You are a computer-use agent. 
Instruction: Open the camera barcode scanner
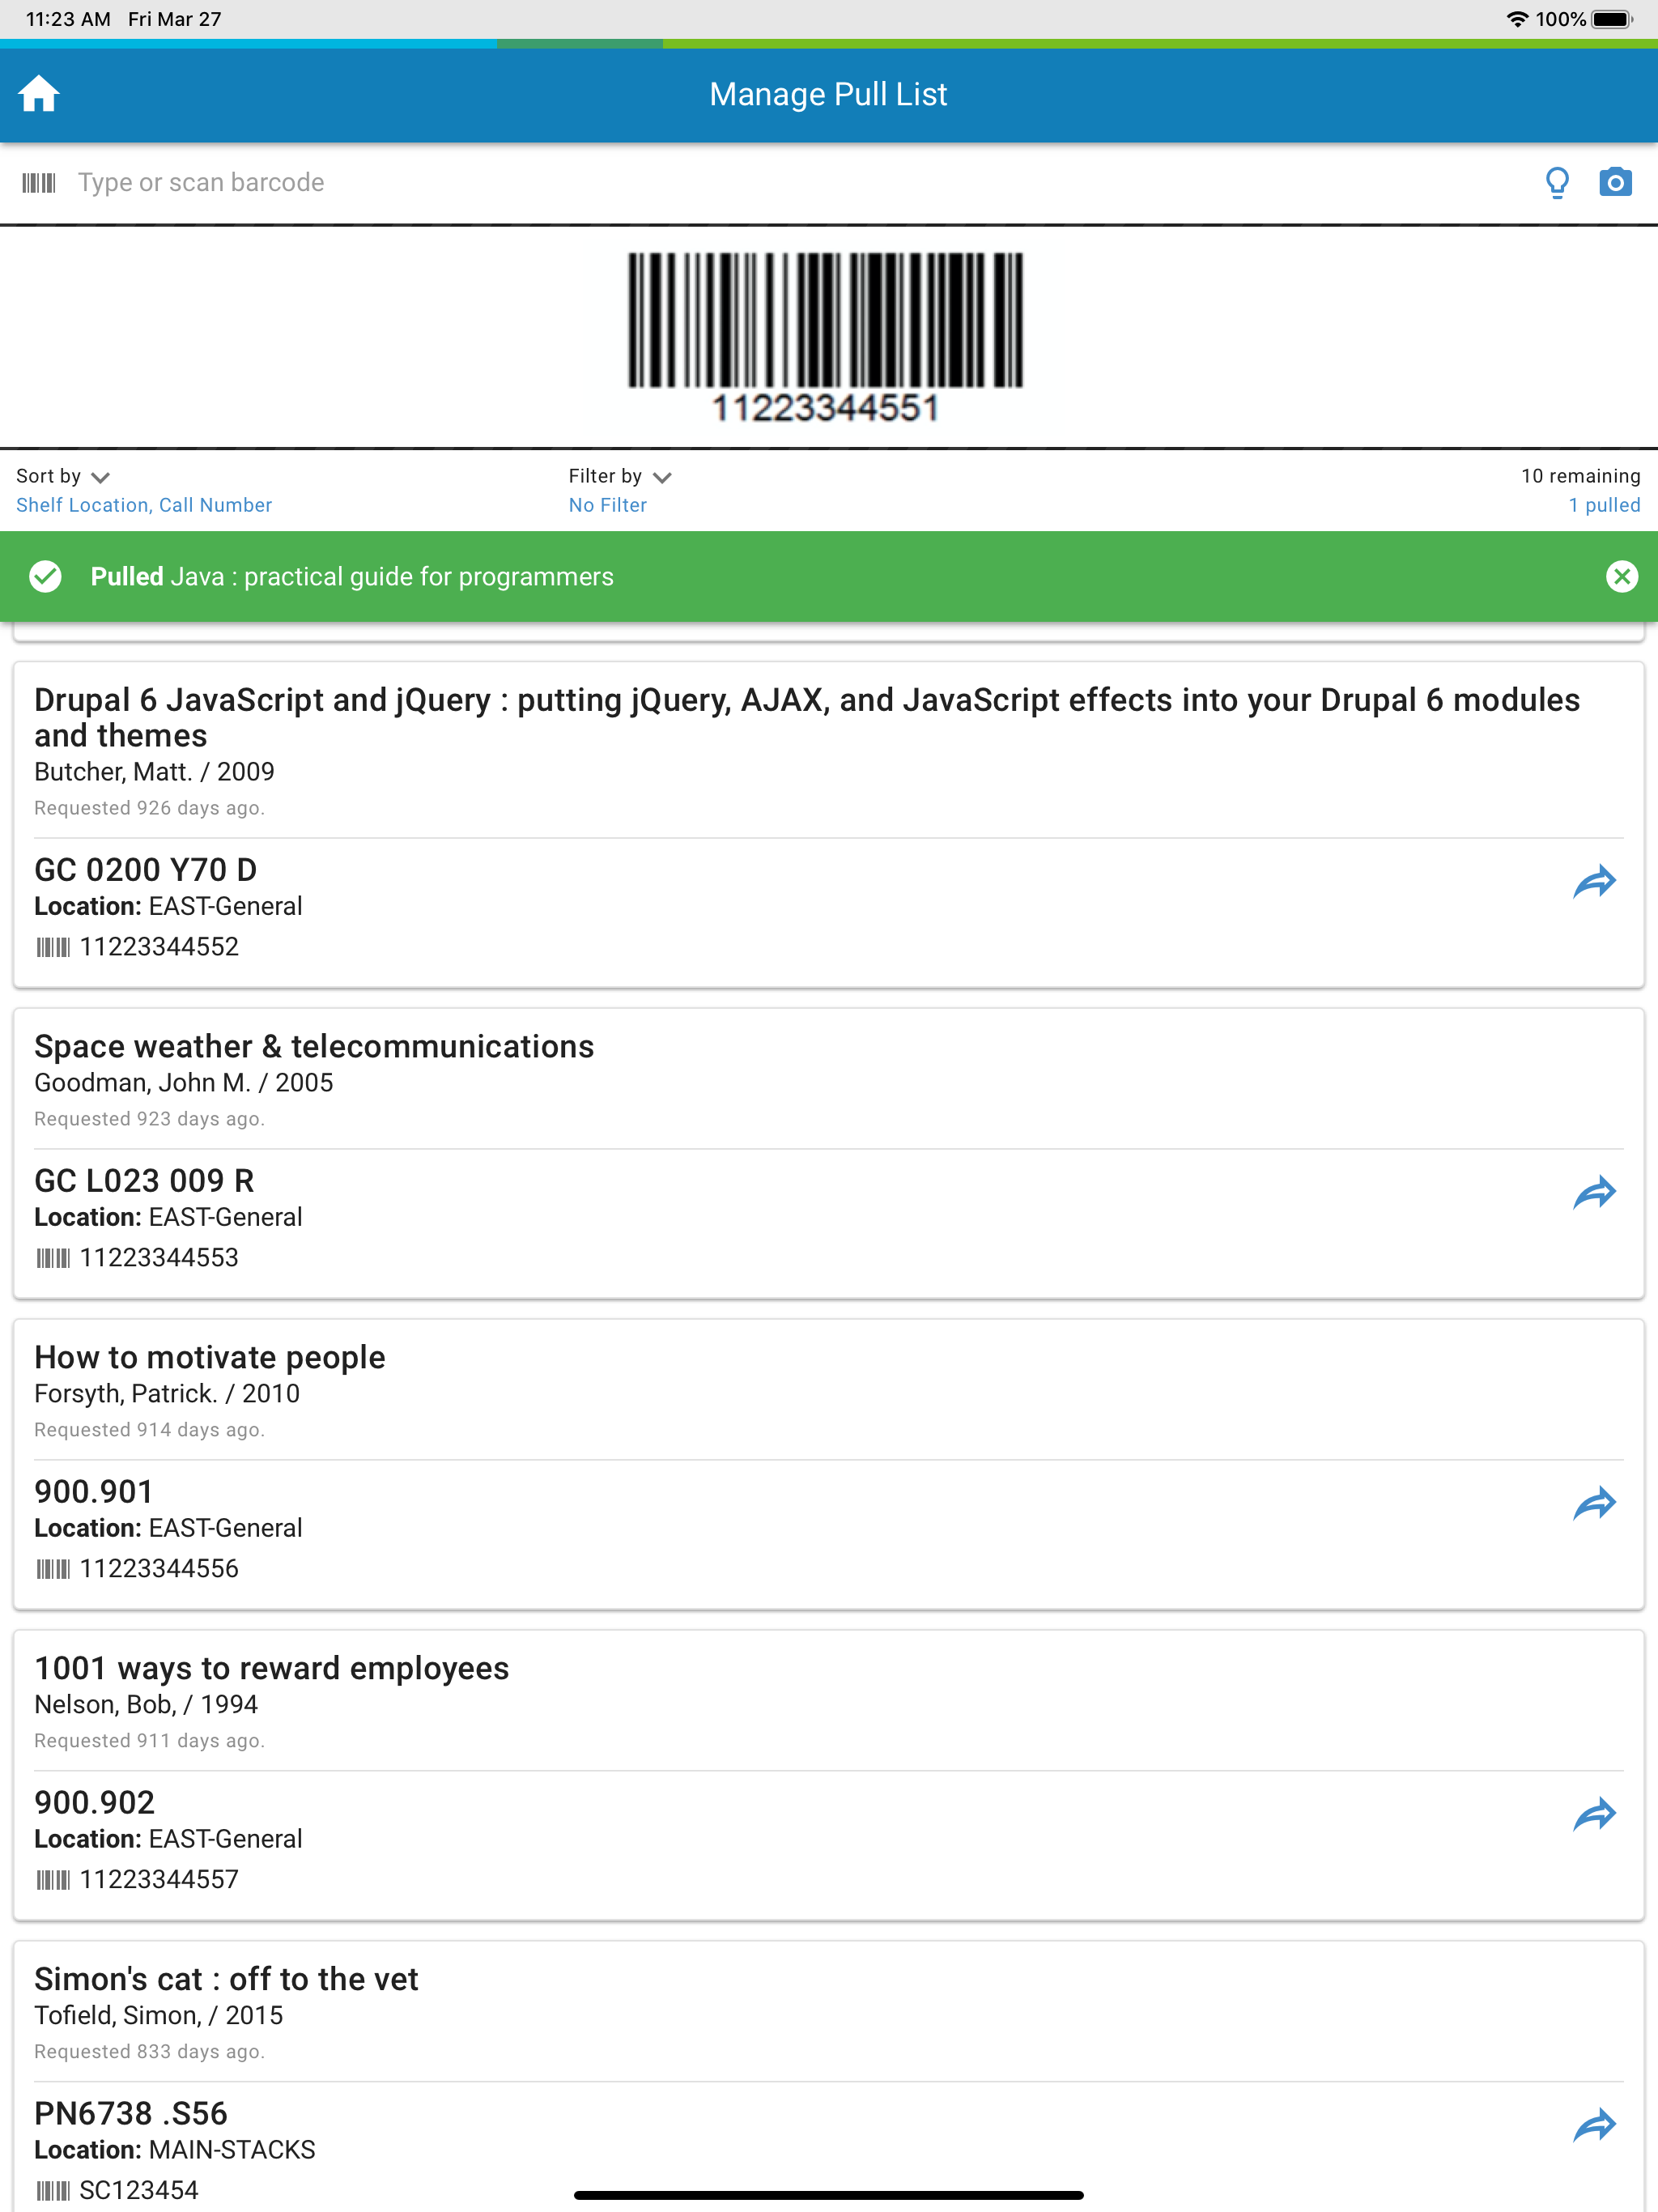[1615, 183]
